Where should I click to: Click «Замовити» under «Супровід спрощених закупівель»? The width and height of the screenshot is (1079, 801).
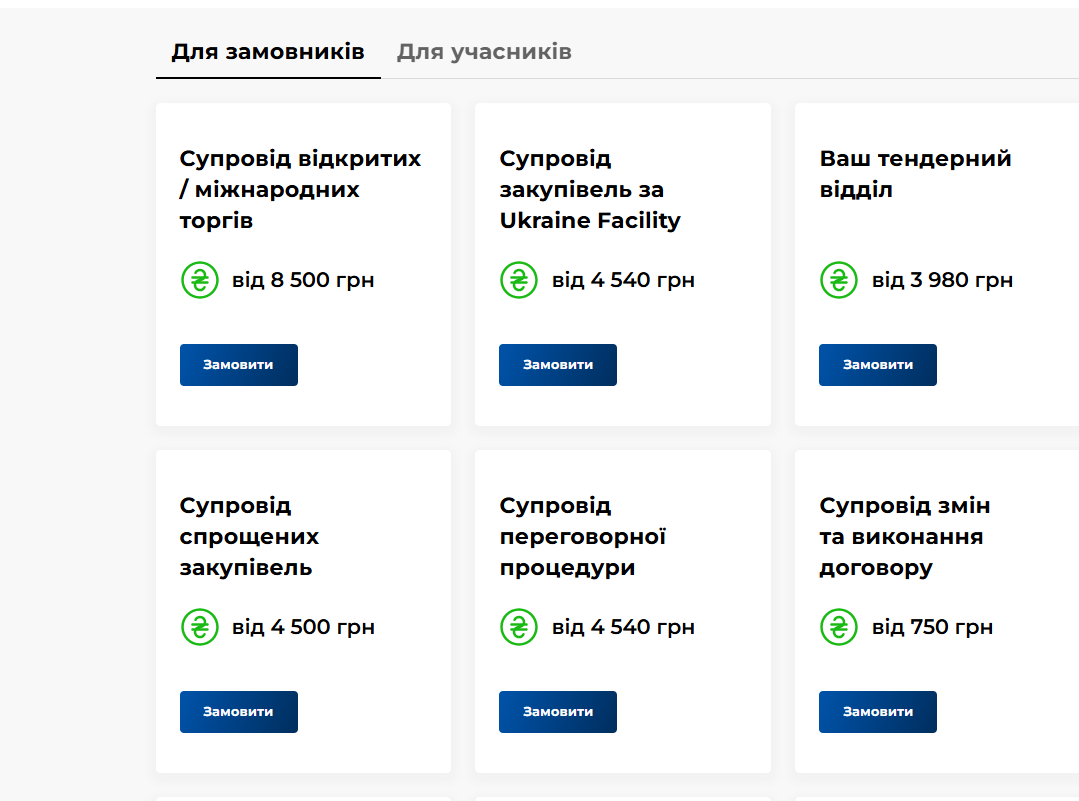click(239, 712)
